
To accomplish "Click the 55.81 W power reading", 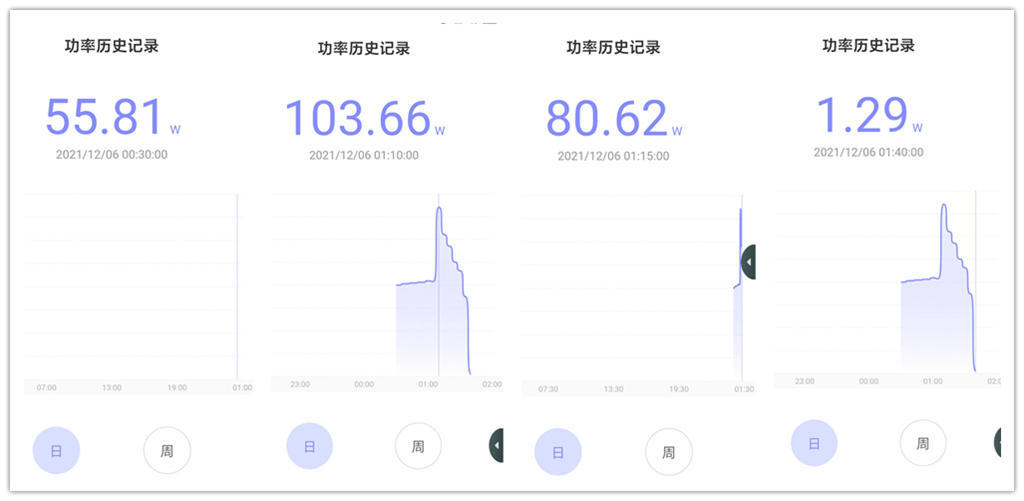I will click(104, 118).
